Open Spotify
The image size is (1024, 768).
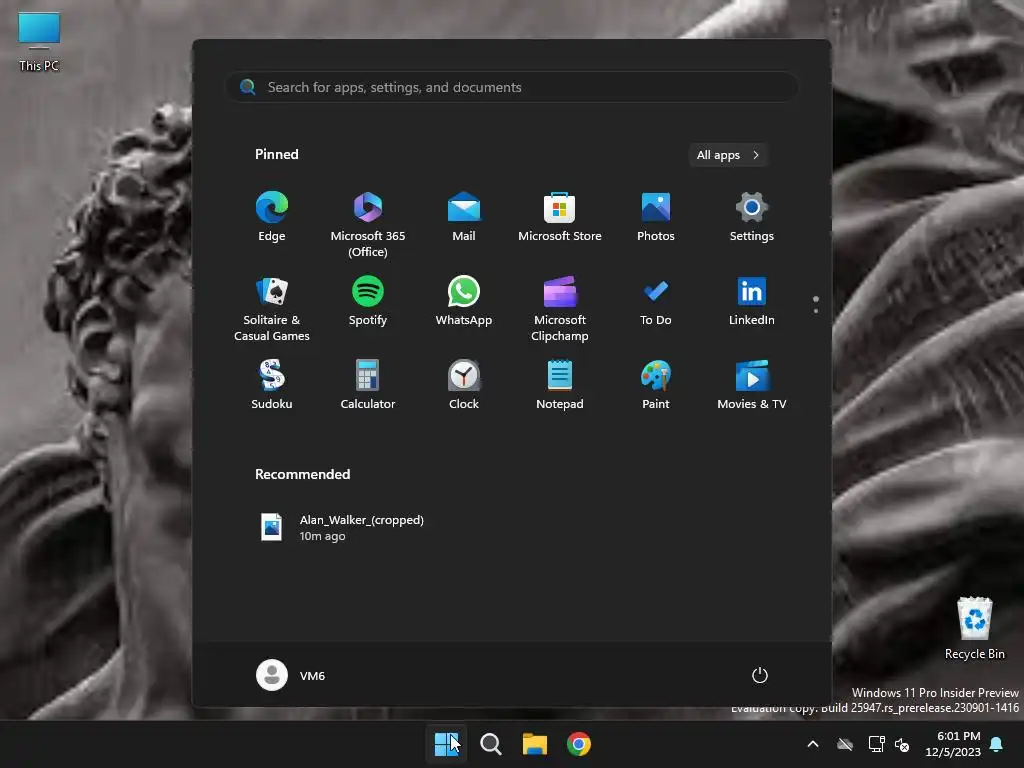pos(368,301)
